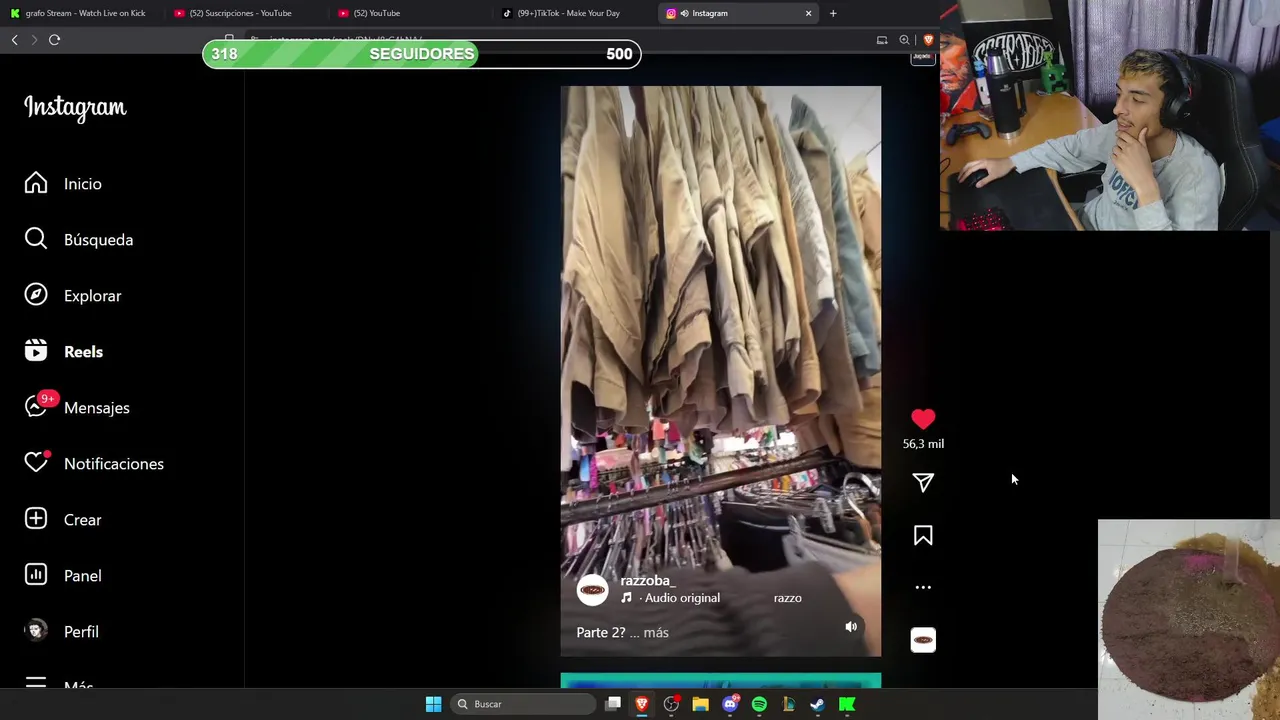Click the Crear plus icon
The image size is (1280, 720).
[36, 519]
